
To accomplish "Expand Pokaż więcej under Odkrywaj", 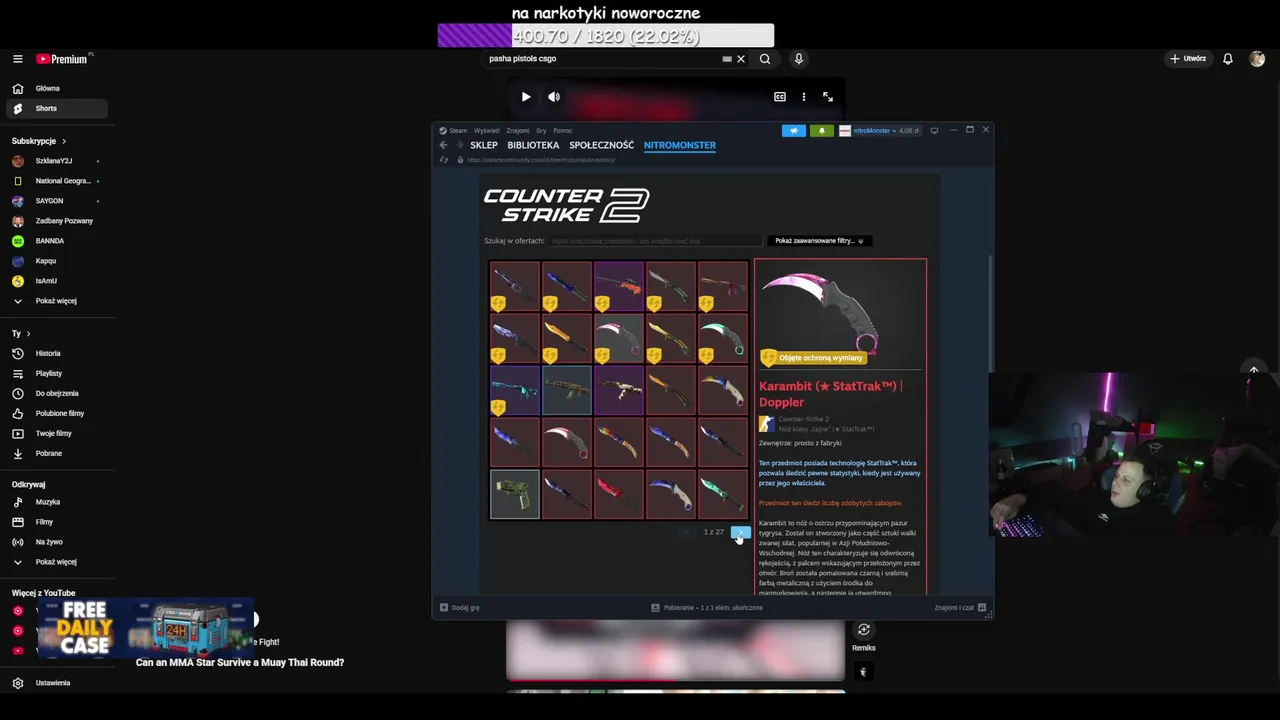I will pyautogui.click(x=58, y=562).
